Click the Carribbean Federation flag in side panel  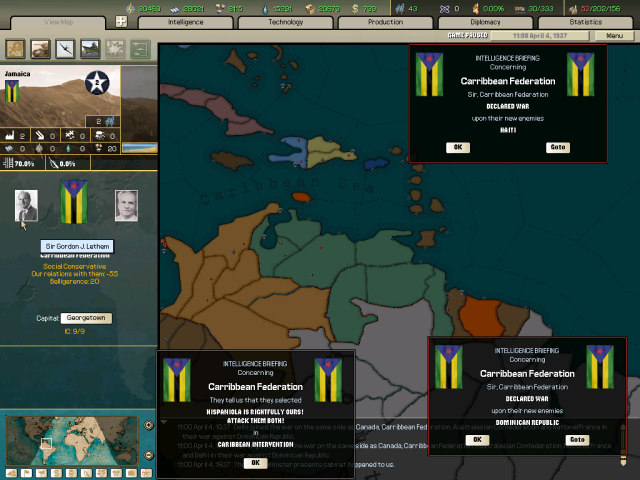[x=73, y=202]
